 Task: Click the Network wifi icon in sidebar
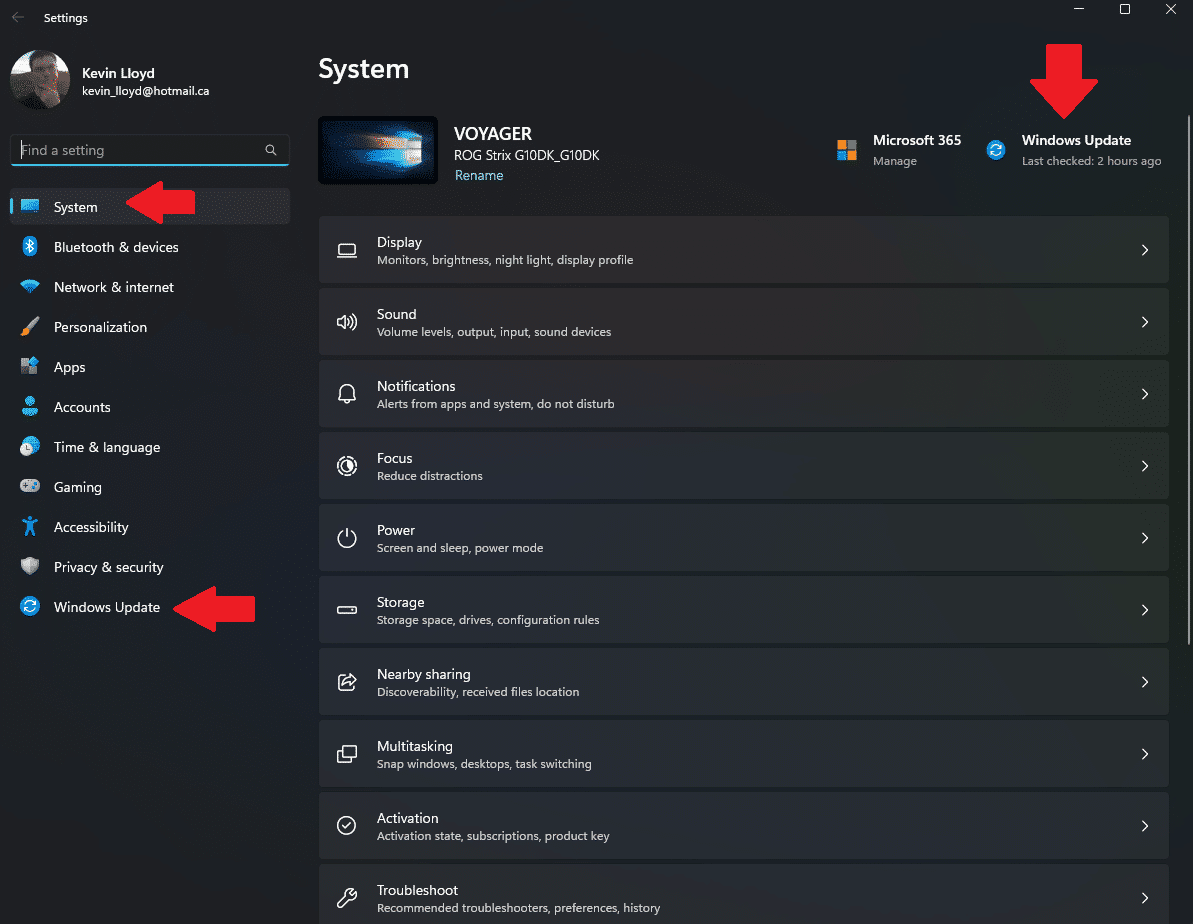tap(30, 287)
